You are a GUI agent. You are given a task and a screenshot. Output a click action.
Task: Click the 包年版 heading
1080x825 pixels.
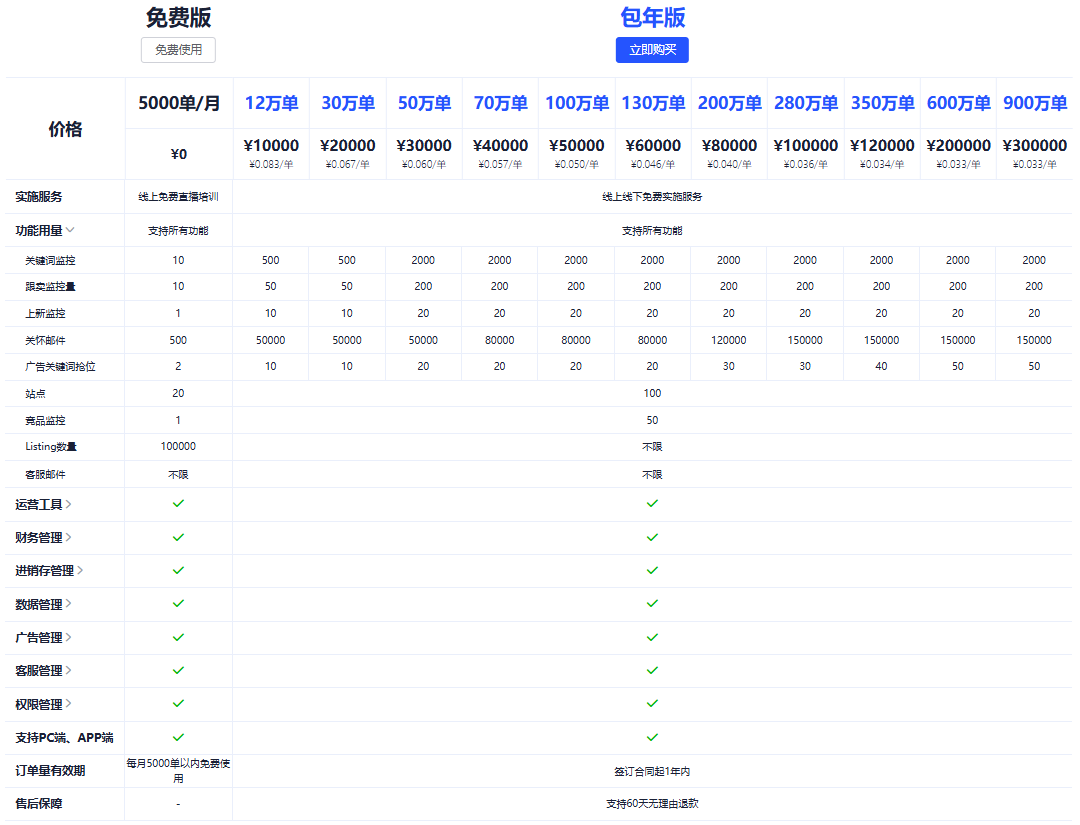coord(652,17)
